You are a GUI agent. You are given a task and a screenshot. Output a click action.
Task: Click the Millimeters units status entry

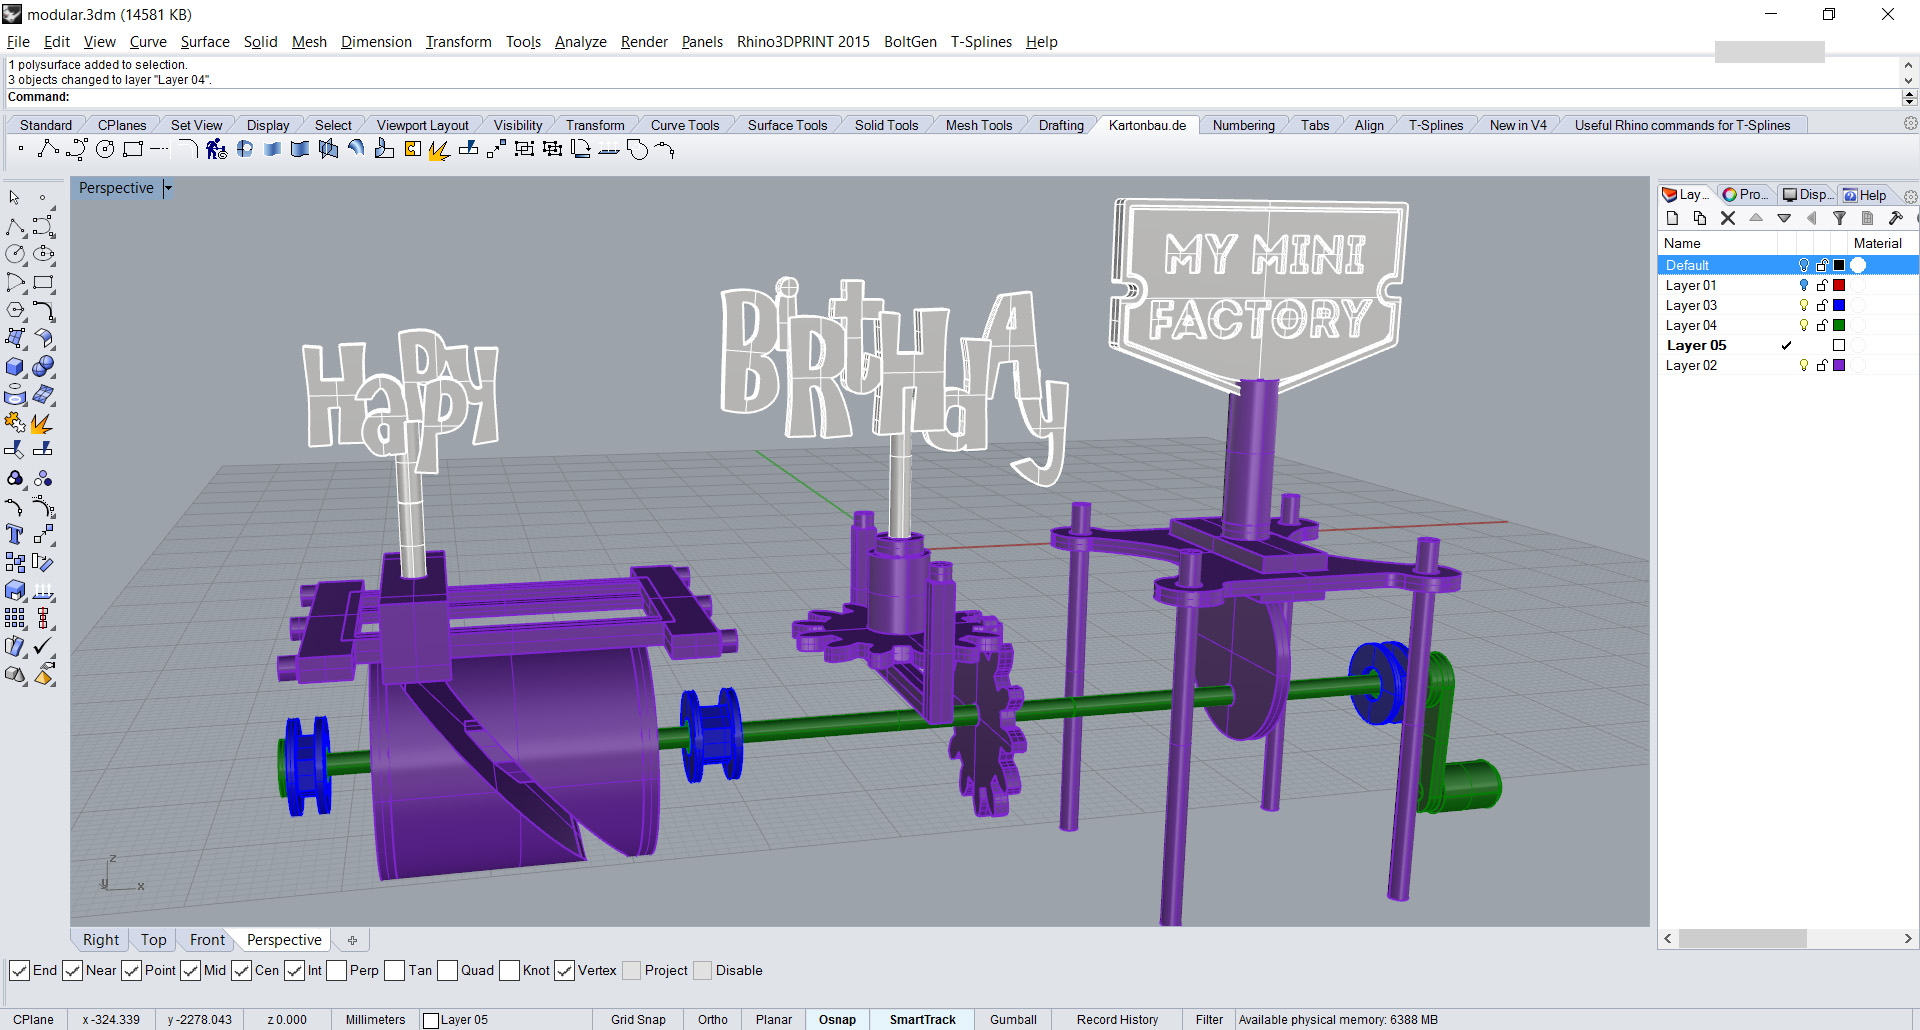point(375,1020)
